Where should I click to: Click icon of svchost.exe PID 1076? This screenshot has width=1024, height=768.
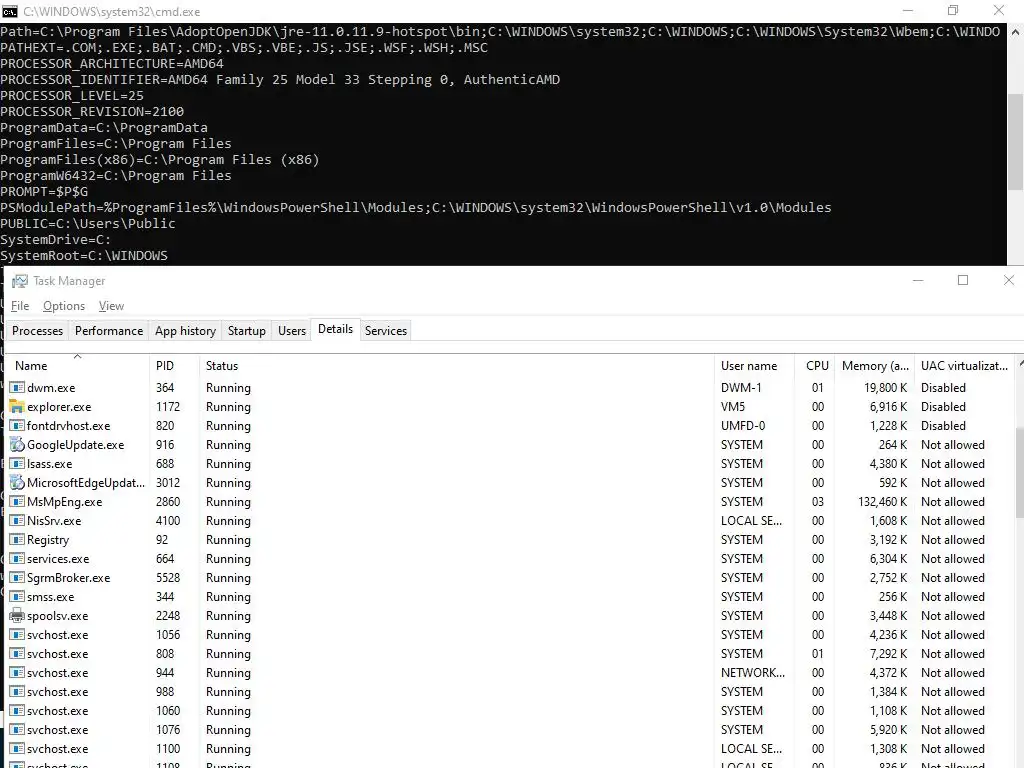pos(17,729)
